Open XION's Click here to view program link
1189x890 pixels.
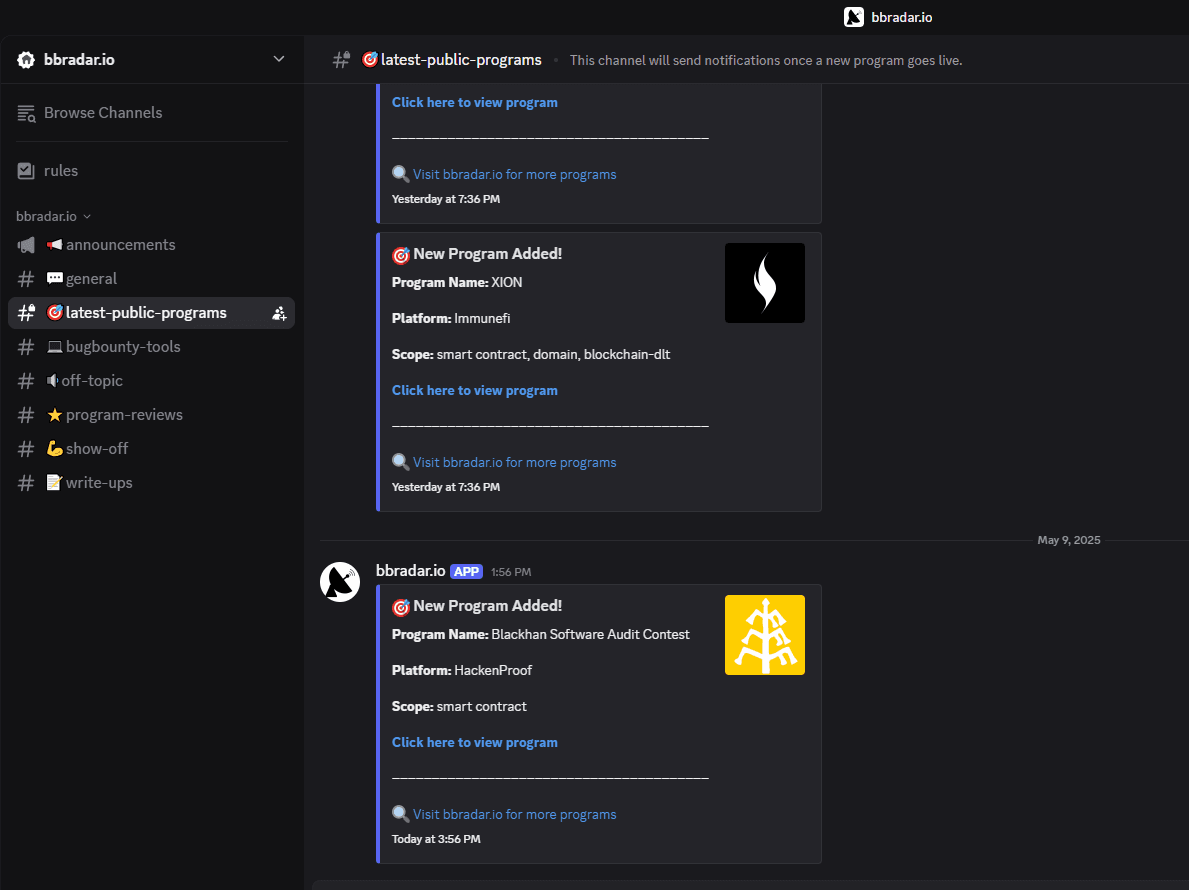pos(475,390)
